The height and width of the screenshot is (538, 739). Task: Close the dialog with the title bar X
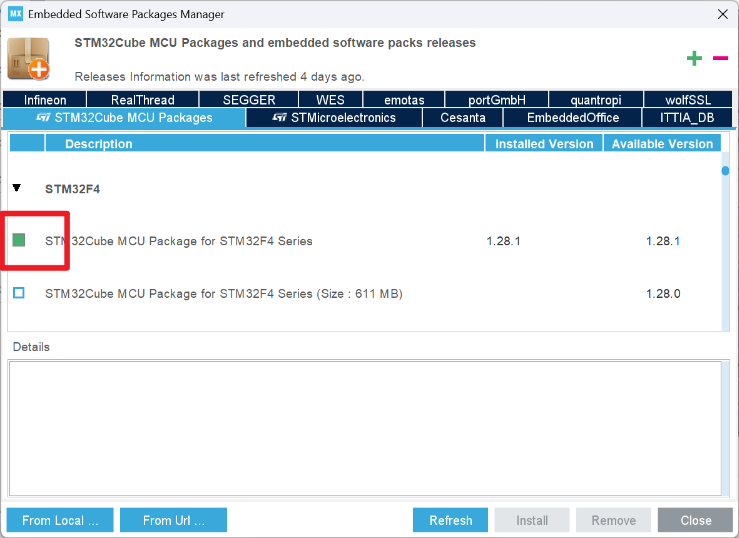[x=723, y=14]
